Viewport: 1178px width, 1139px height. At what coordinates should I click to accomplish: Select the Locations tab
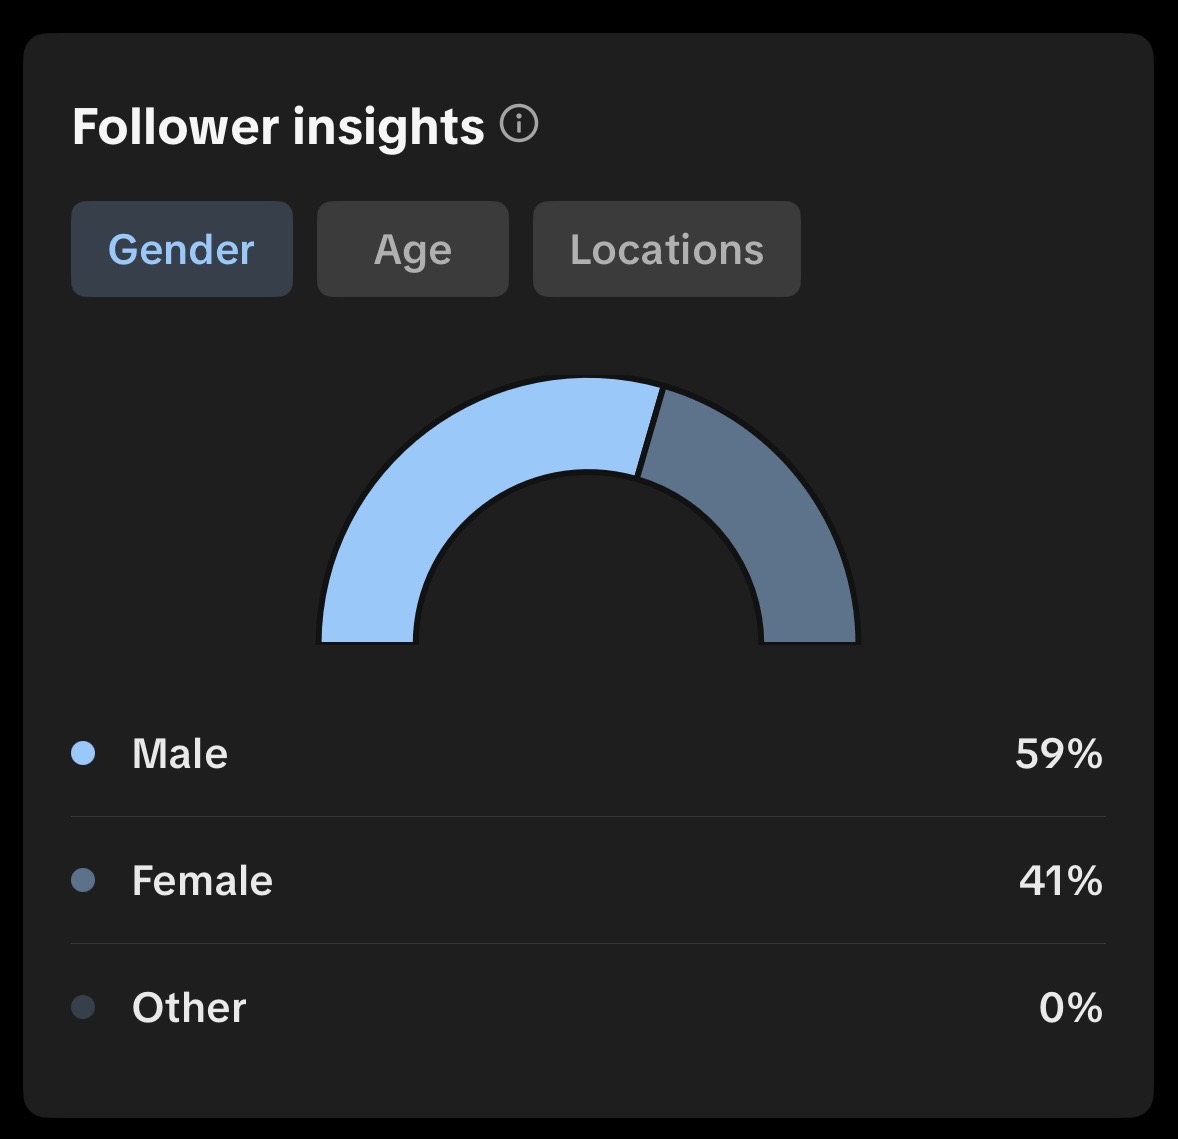(666, 249)
